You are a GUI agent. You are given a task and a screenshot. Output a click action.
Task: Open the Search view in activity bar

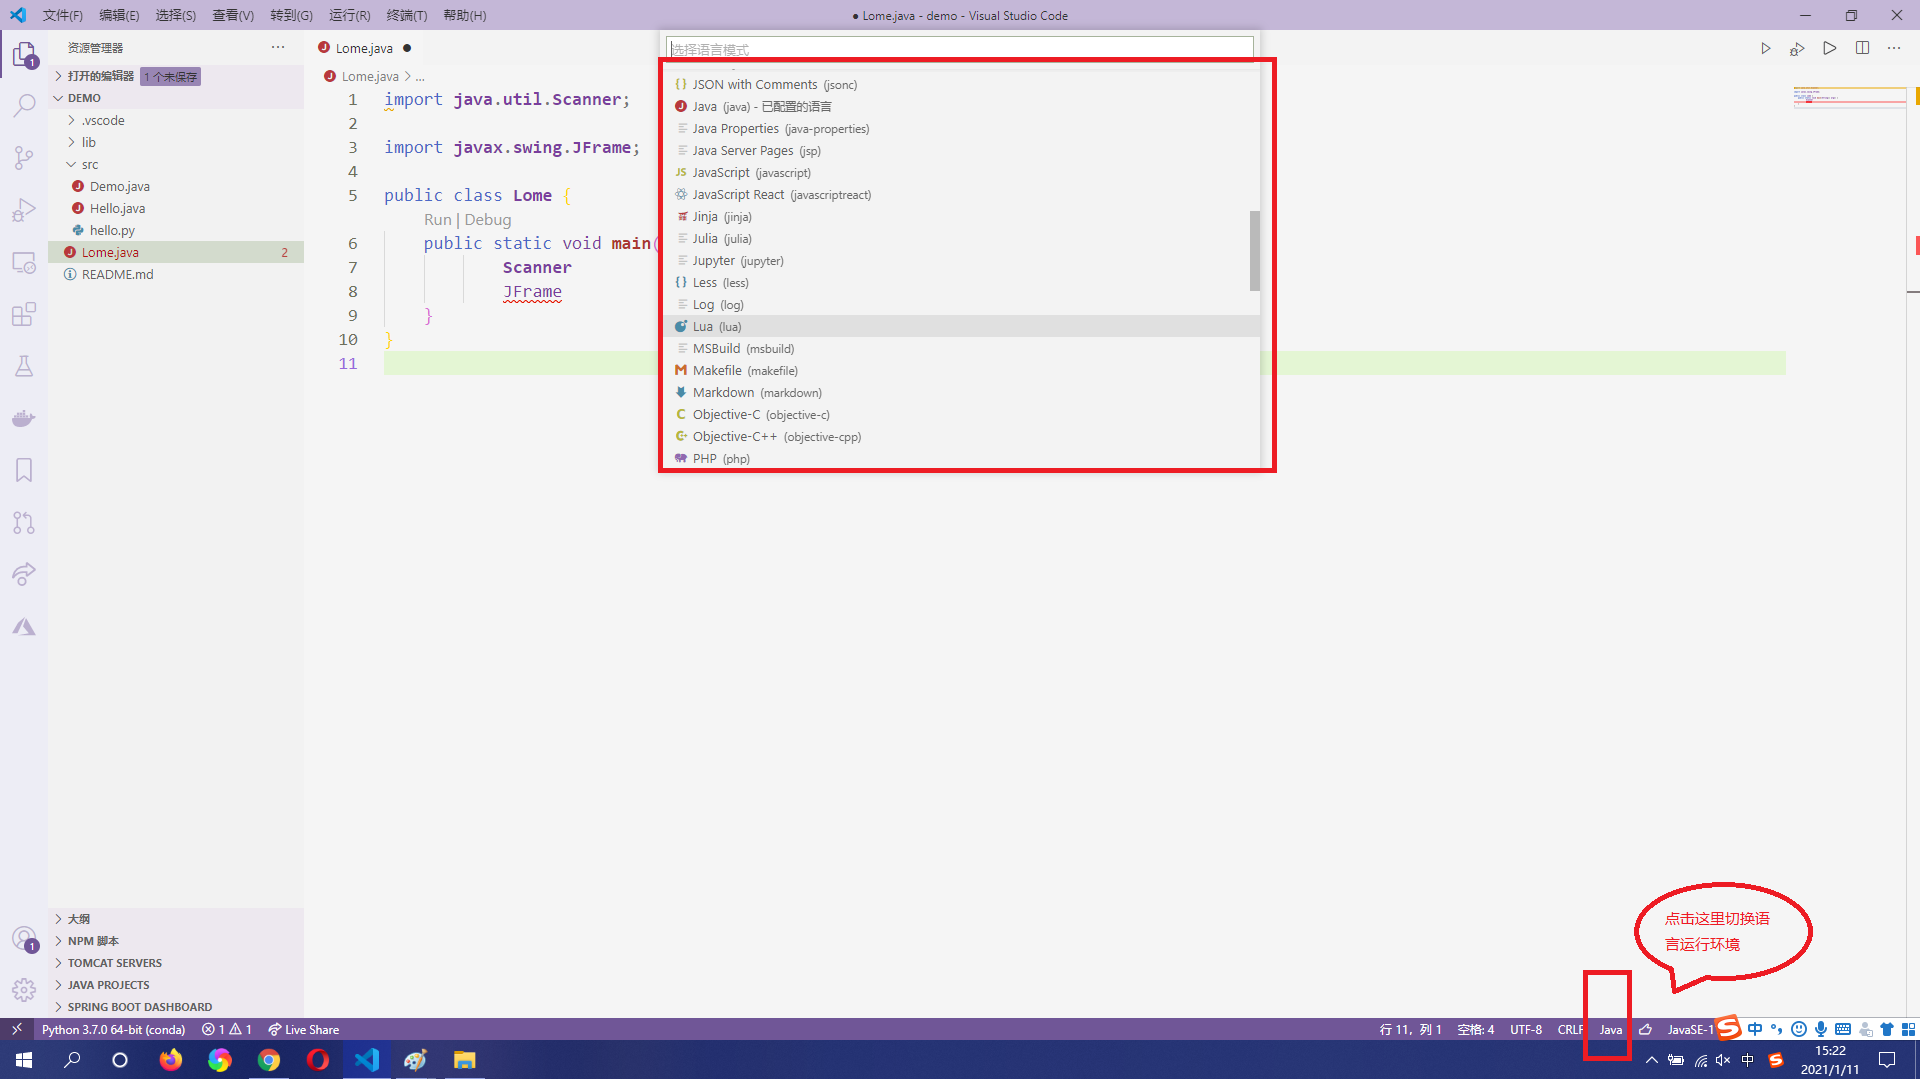tap(24, 105)
